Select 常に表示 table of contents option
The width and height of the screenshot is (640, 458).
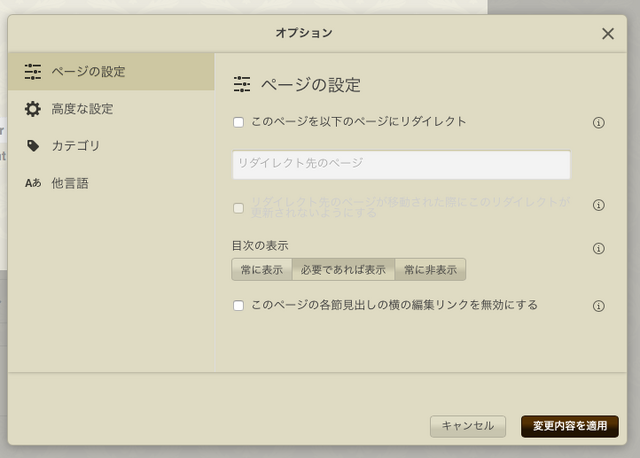click(x=262, y=269)
